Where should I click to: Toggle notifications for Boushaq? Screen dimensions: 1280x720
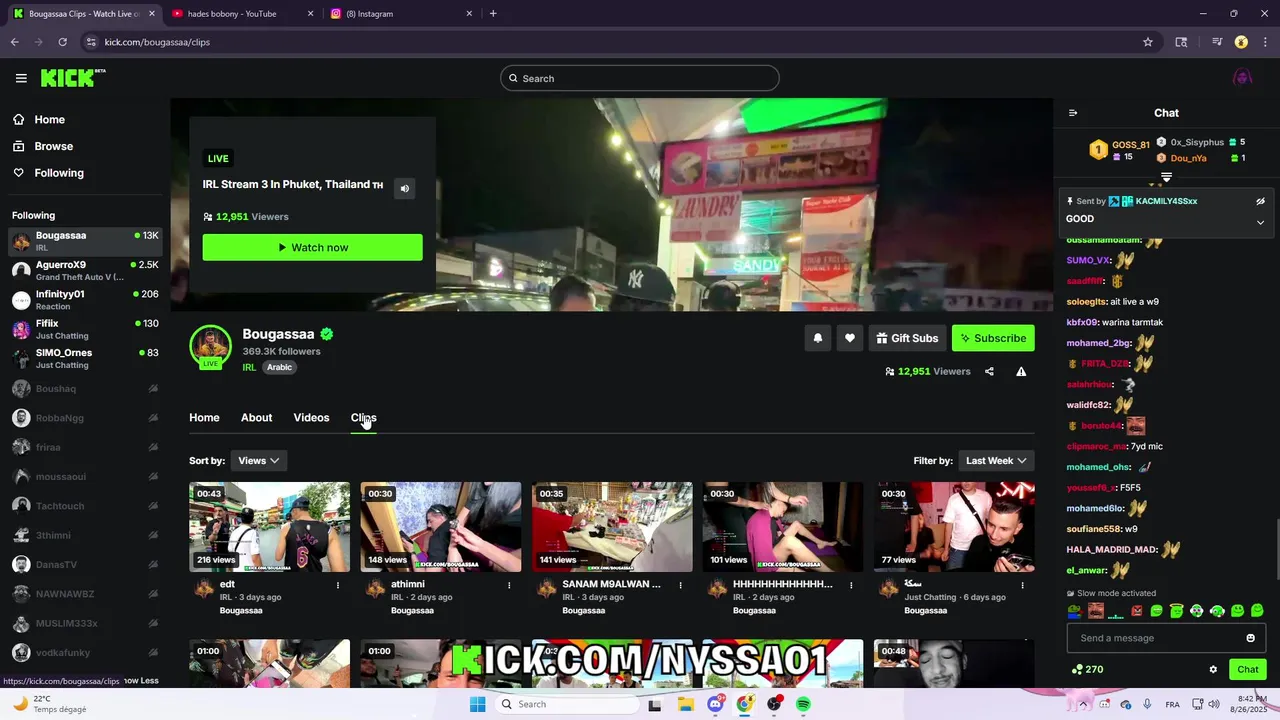click(x=153, y=388)
